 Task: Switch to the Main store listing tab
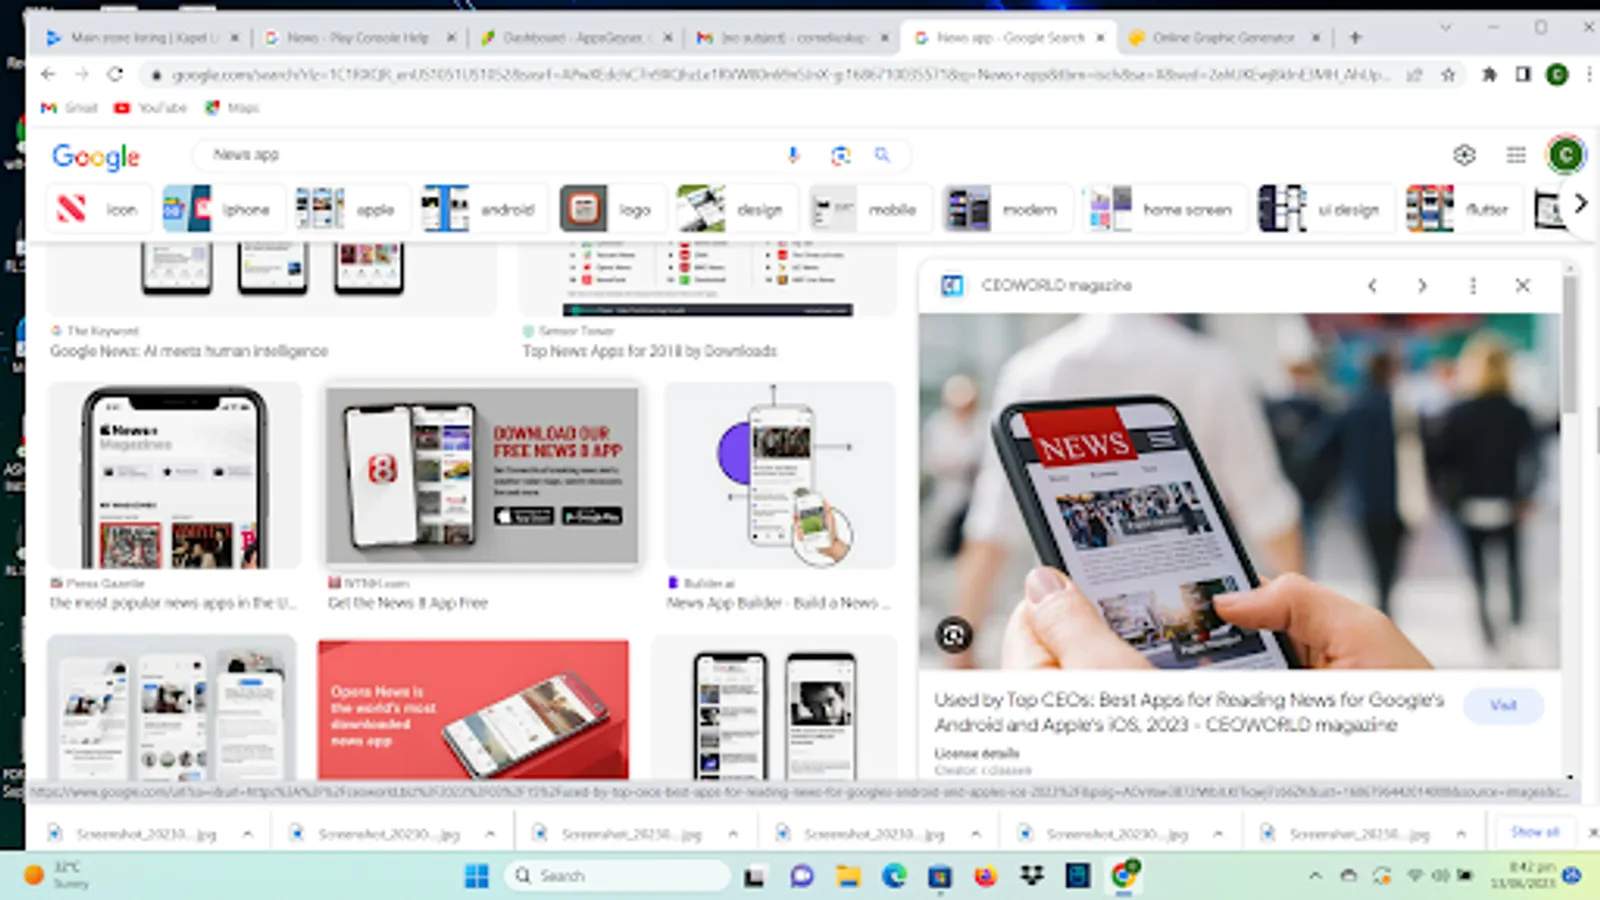tap(145, 38)
